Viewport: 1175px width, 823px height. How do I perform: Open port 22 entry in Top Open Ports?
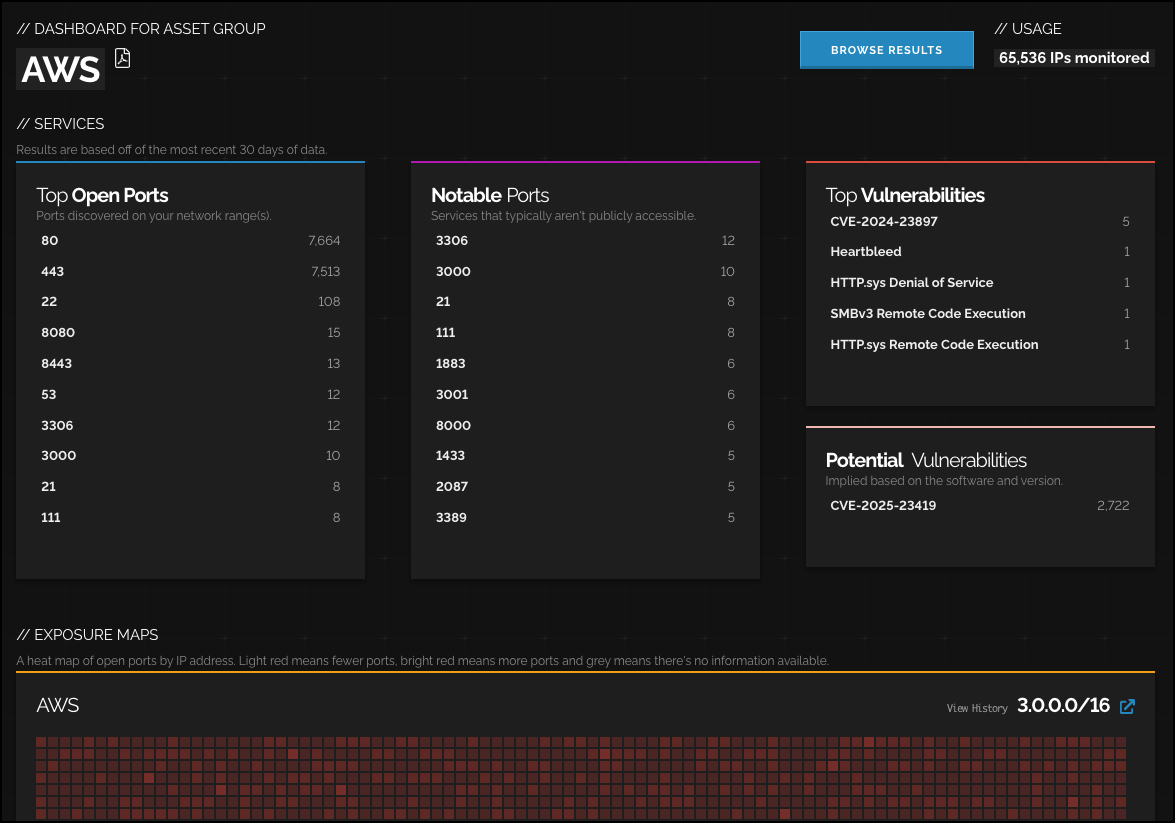click(x=49, y=302)
